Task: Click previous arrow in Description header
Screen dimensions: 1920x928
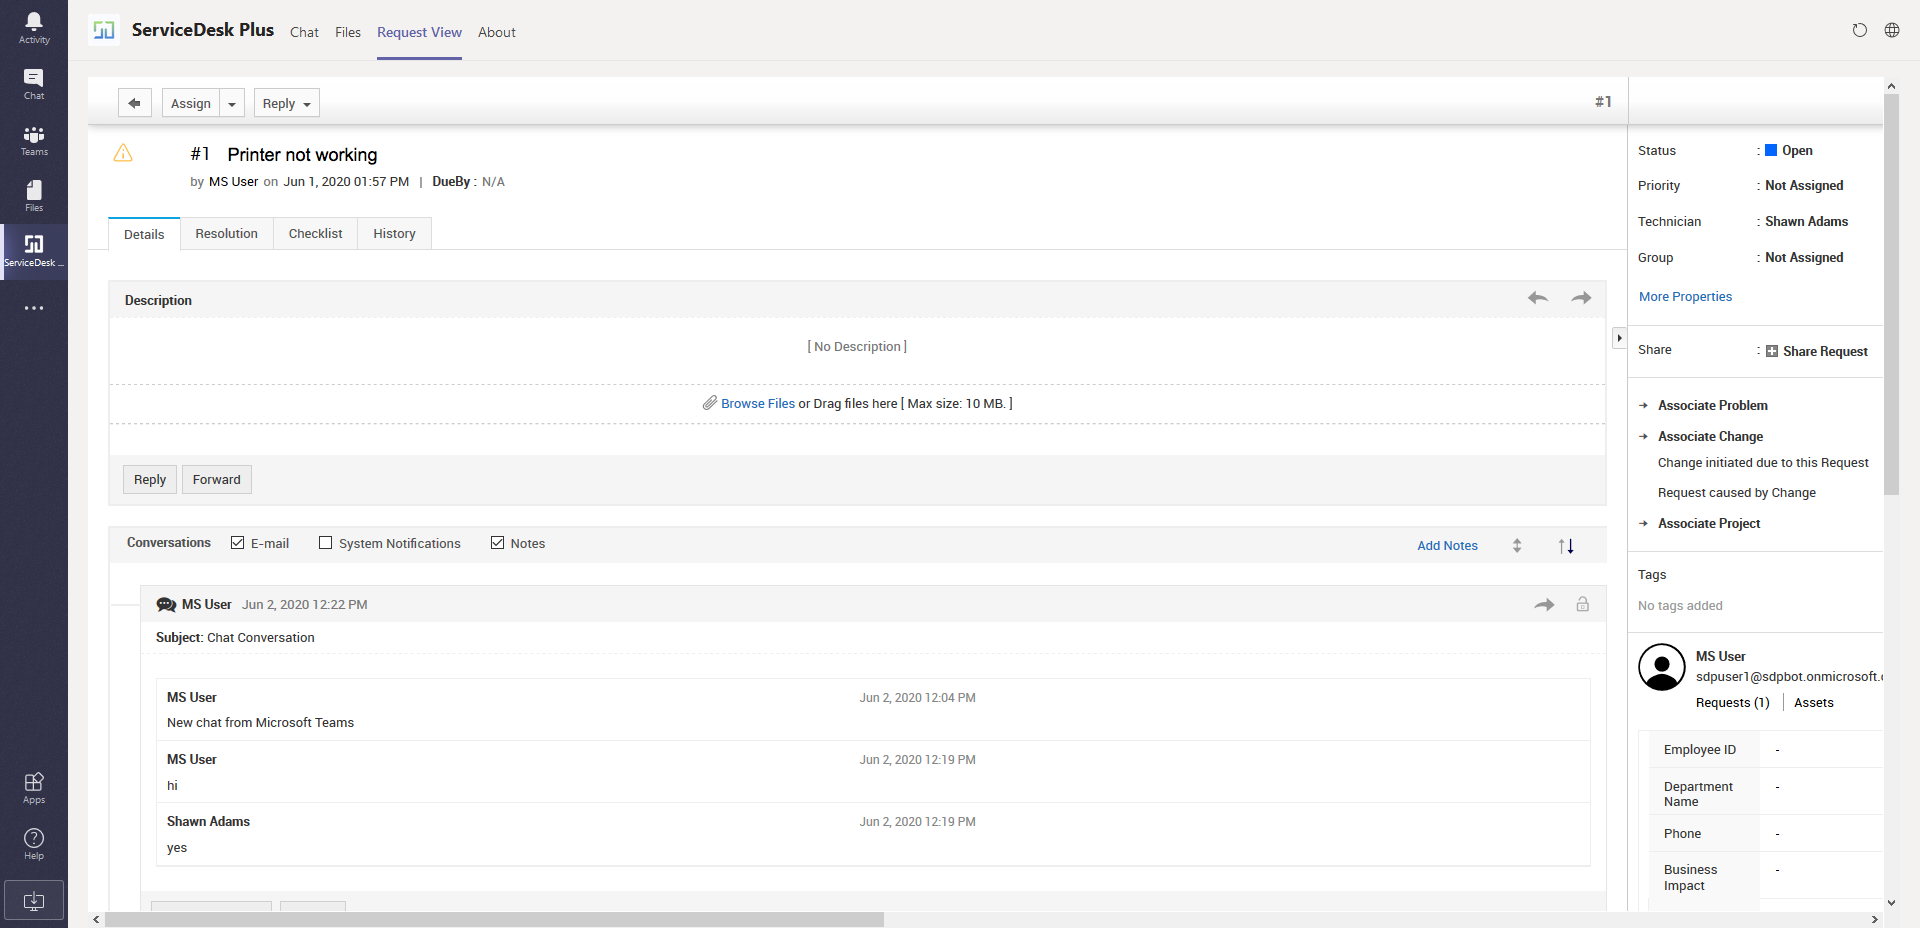Action: 1538,298
